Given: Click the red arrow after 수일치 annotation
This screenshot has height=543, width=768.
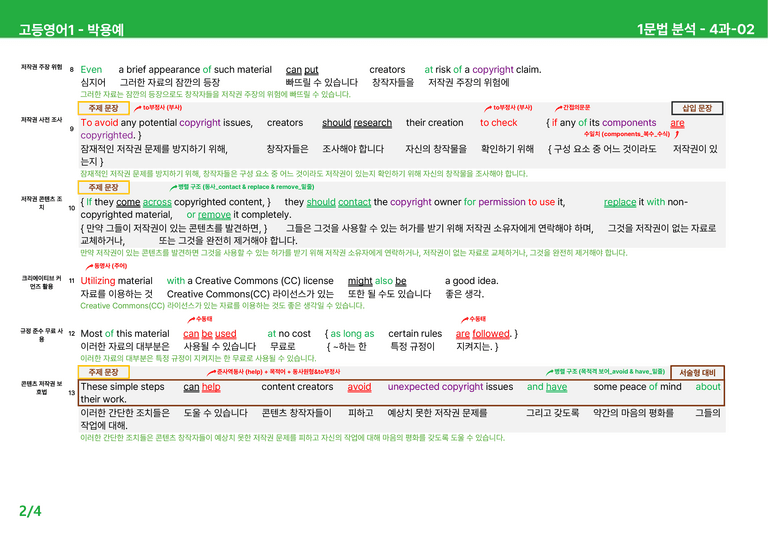Looking at the screenshot, I should point(676,134).
